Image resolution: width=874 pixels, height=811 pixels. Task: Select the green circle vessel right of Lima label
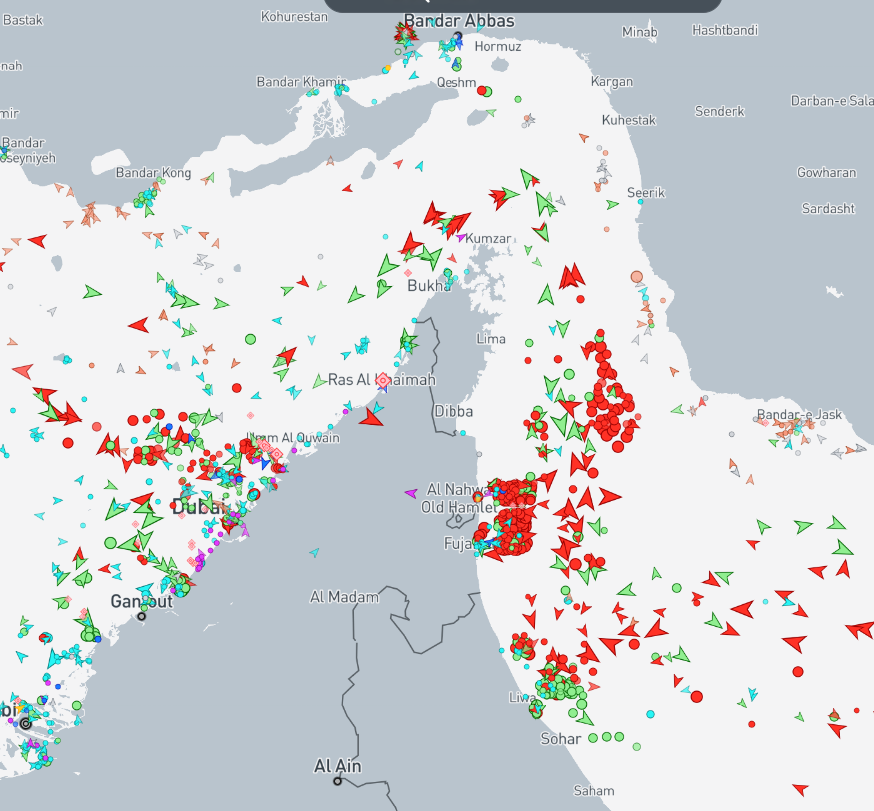(x=529, y=343)
